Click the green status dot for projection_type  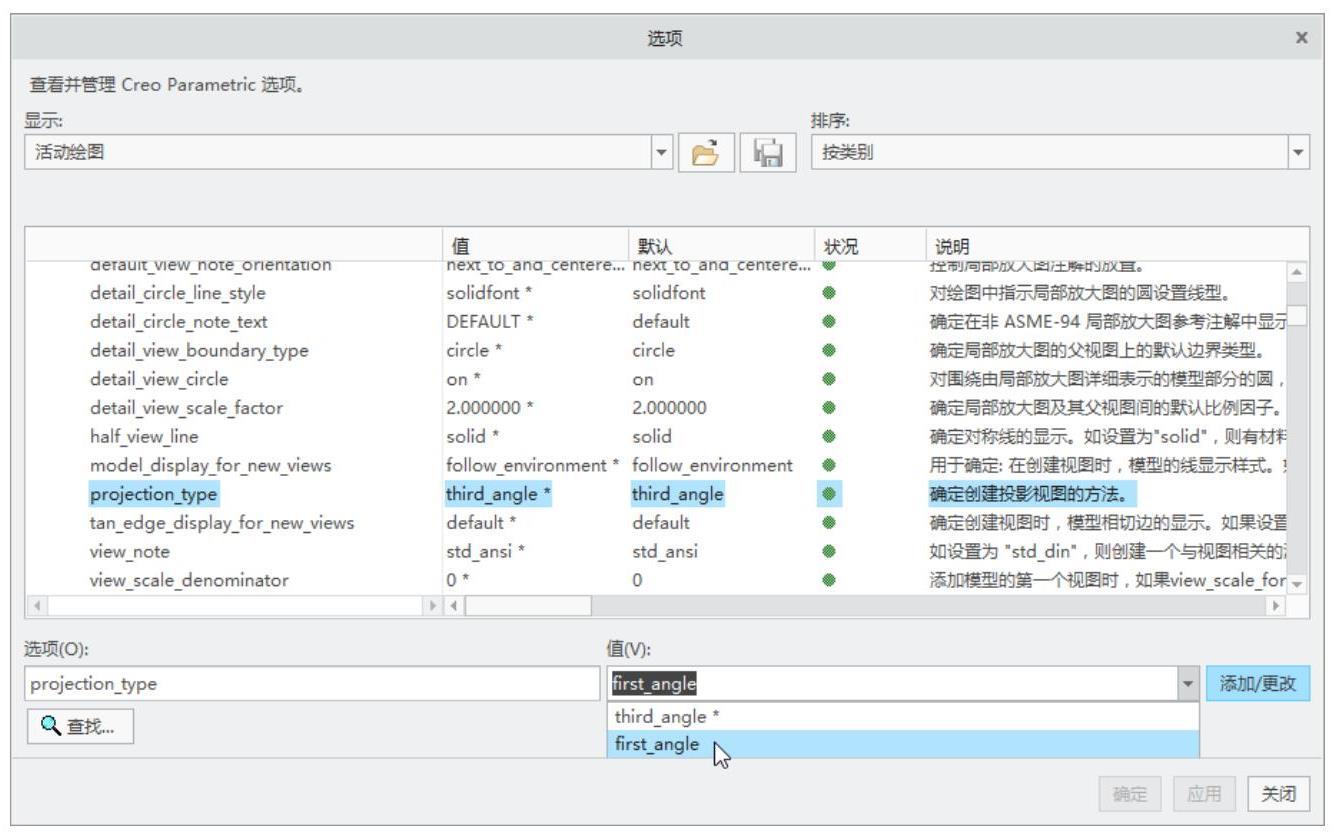coord(829,494)
